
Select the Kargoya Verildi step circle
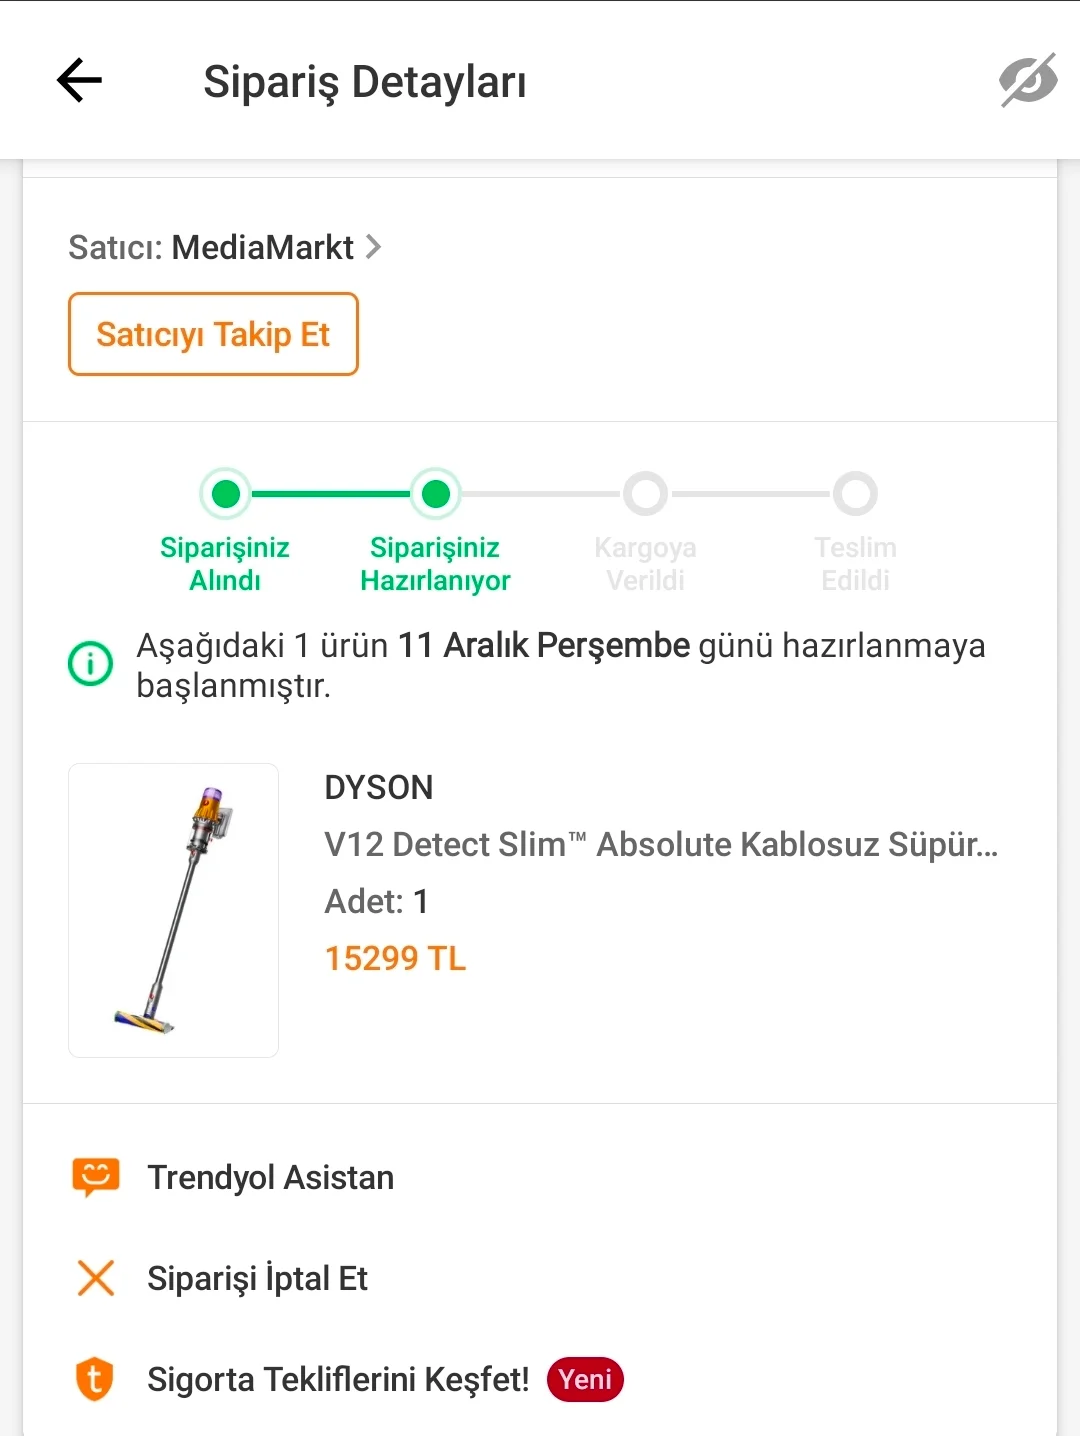click(x=646, y=493)
